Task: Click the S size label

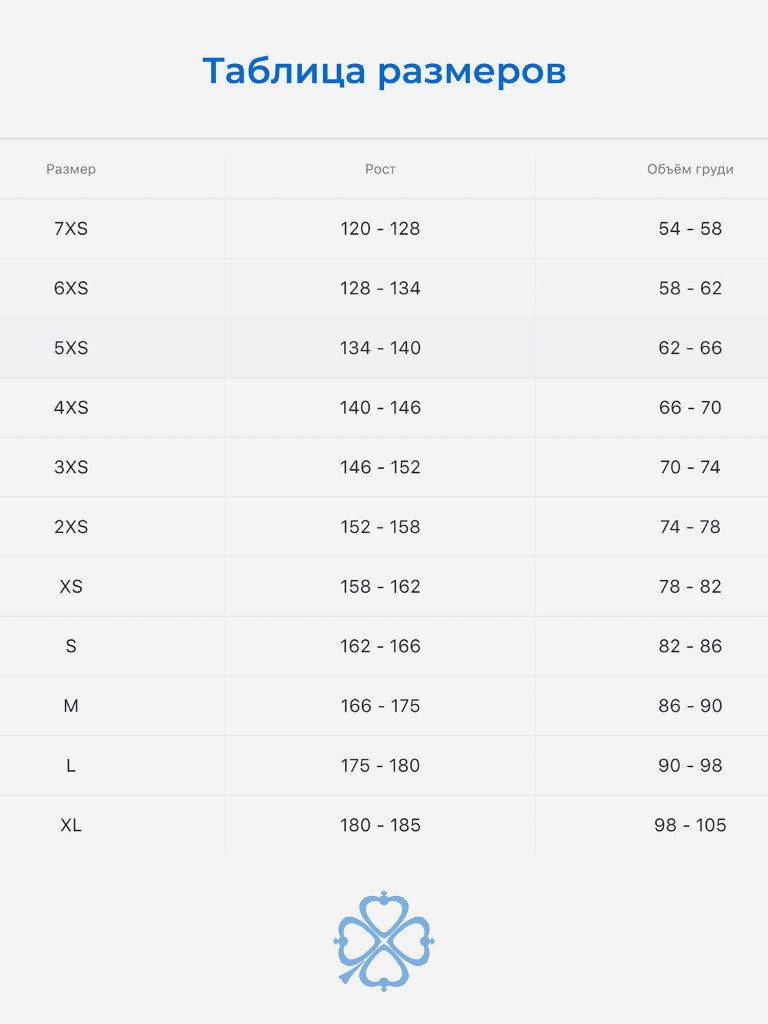Action: coord(71,646)
